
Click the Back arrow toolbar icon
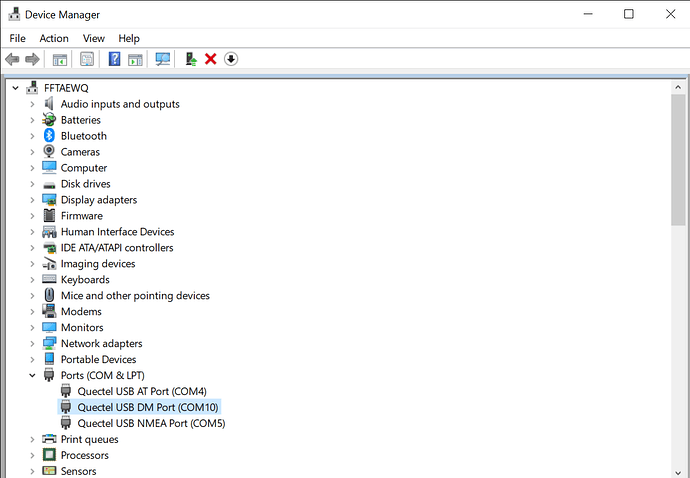pos(13,59)
